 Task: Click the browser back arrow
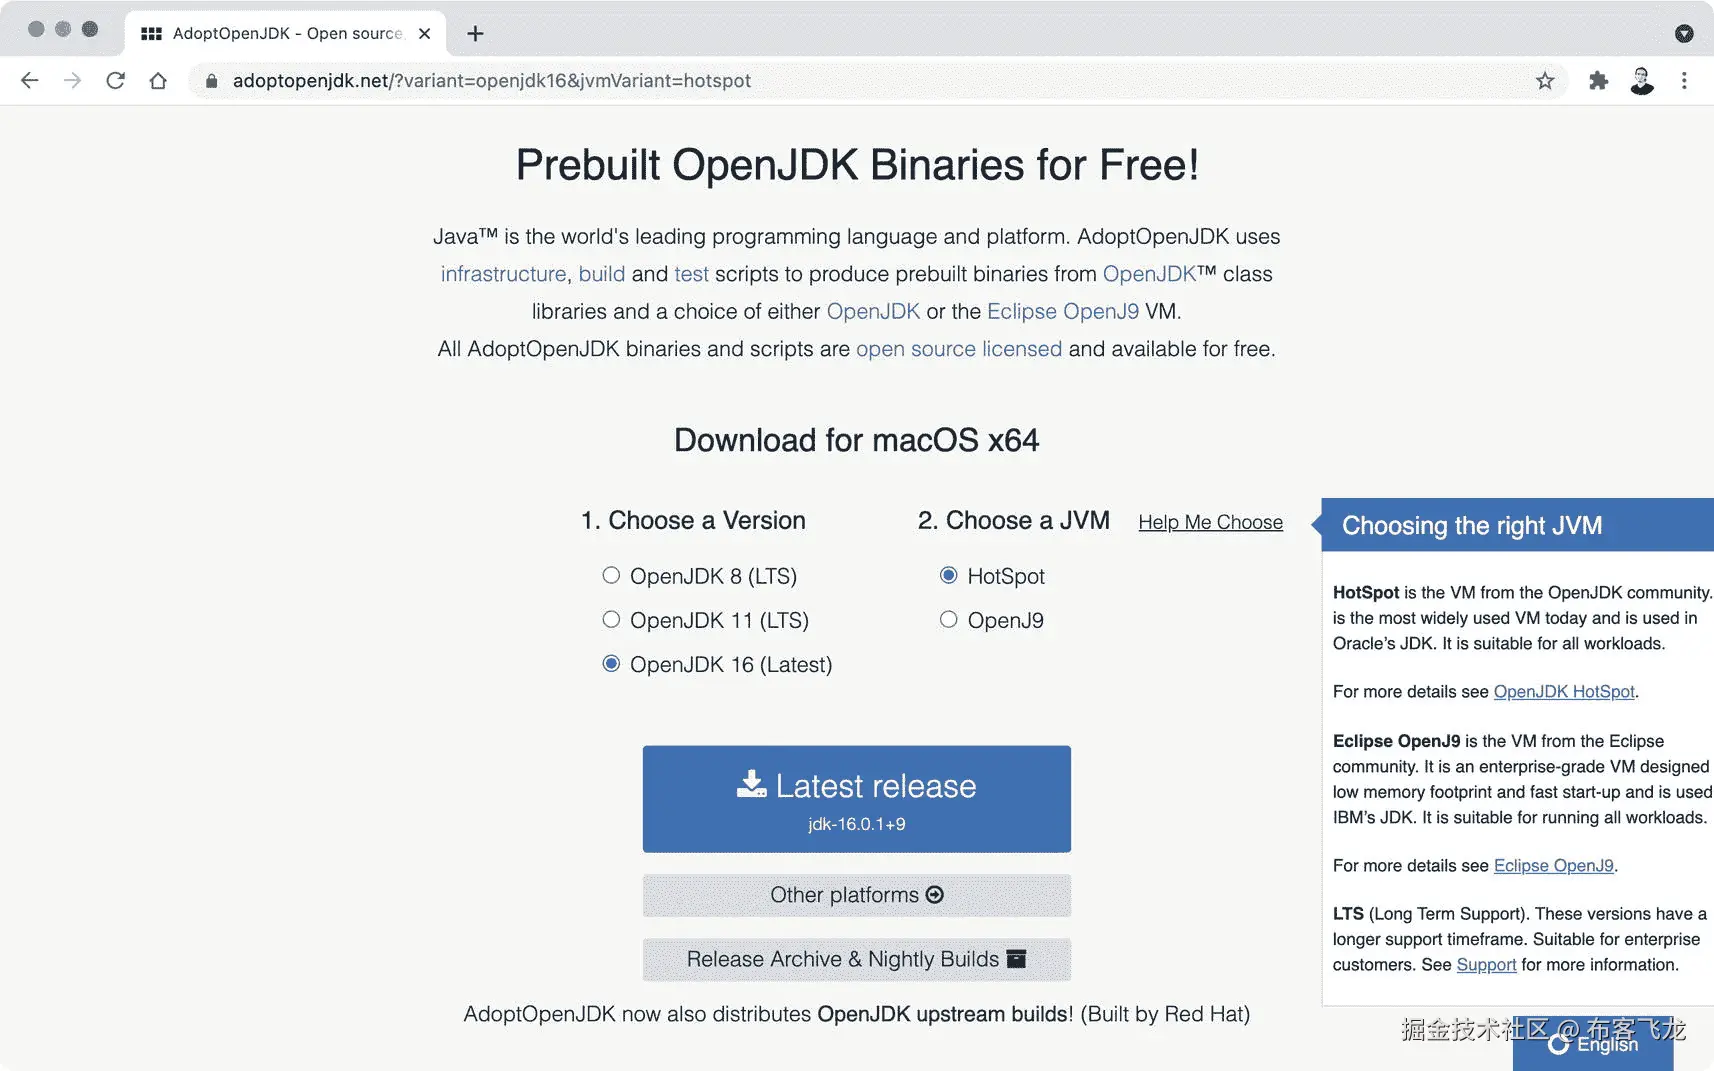(x=30, y=81)
